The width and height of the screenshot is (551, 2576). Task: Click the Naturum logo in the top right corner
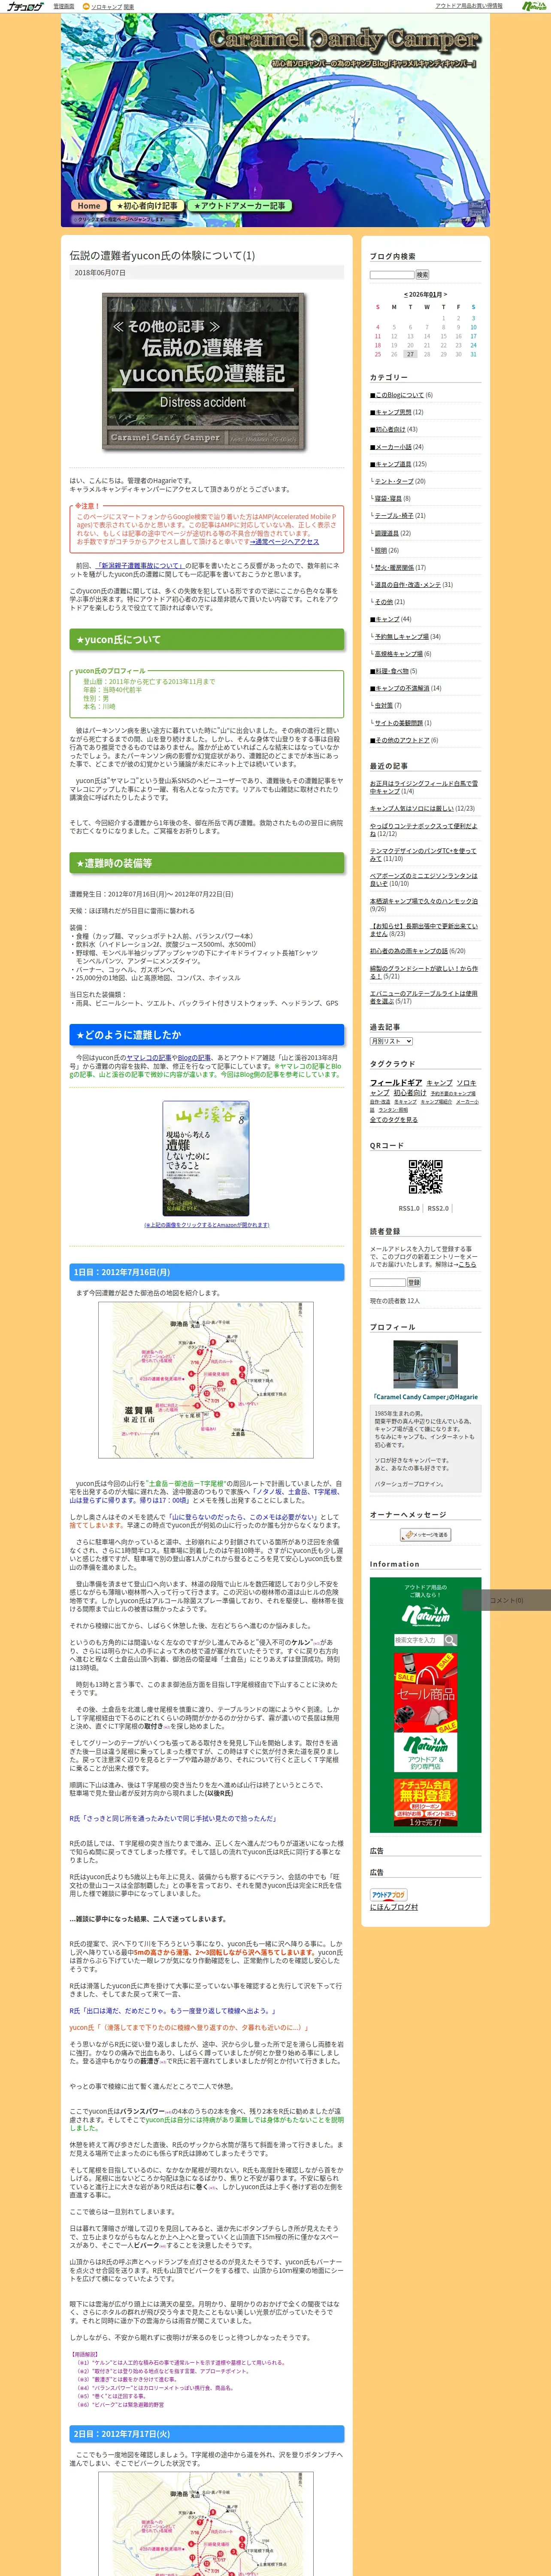pyautogui.click(x=534, y=6)
